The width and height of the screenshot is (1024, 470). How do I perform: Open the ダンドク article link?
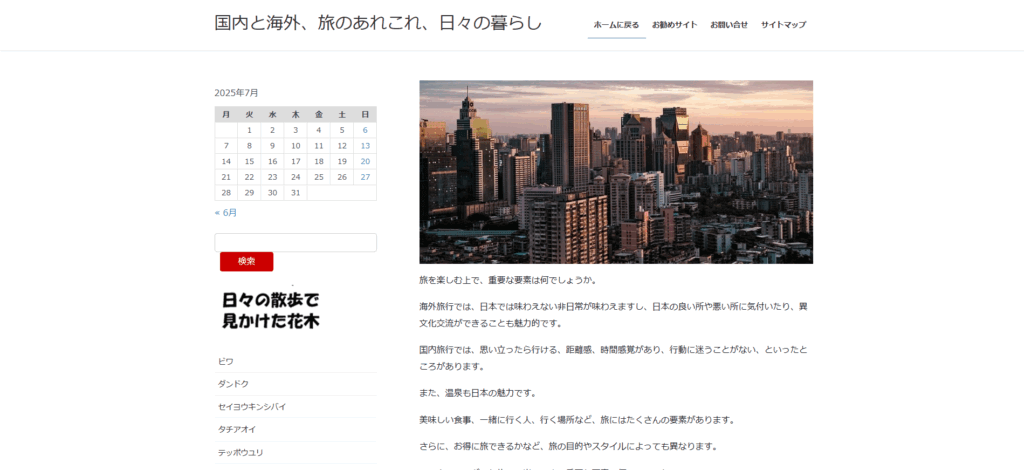pyautogui.click(x=233, y=384)
